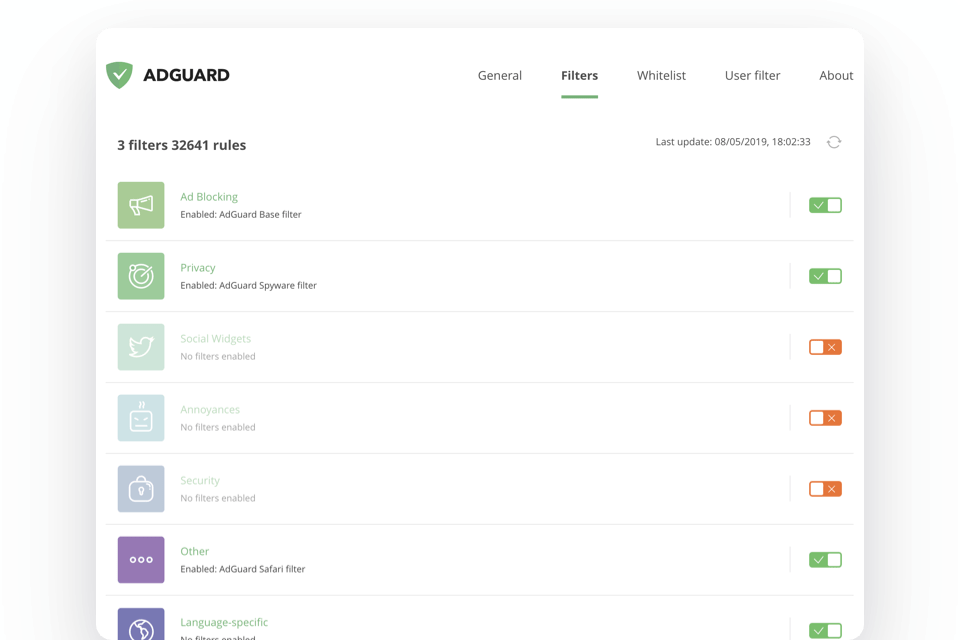Screen dimensions: 960x640
Task: Disable the Ad Blocking toggle
Action: point(825,204)
